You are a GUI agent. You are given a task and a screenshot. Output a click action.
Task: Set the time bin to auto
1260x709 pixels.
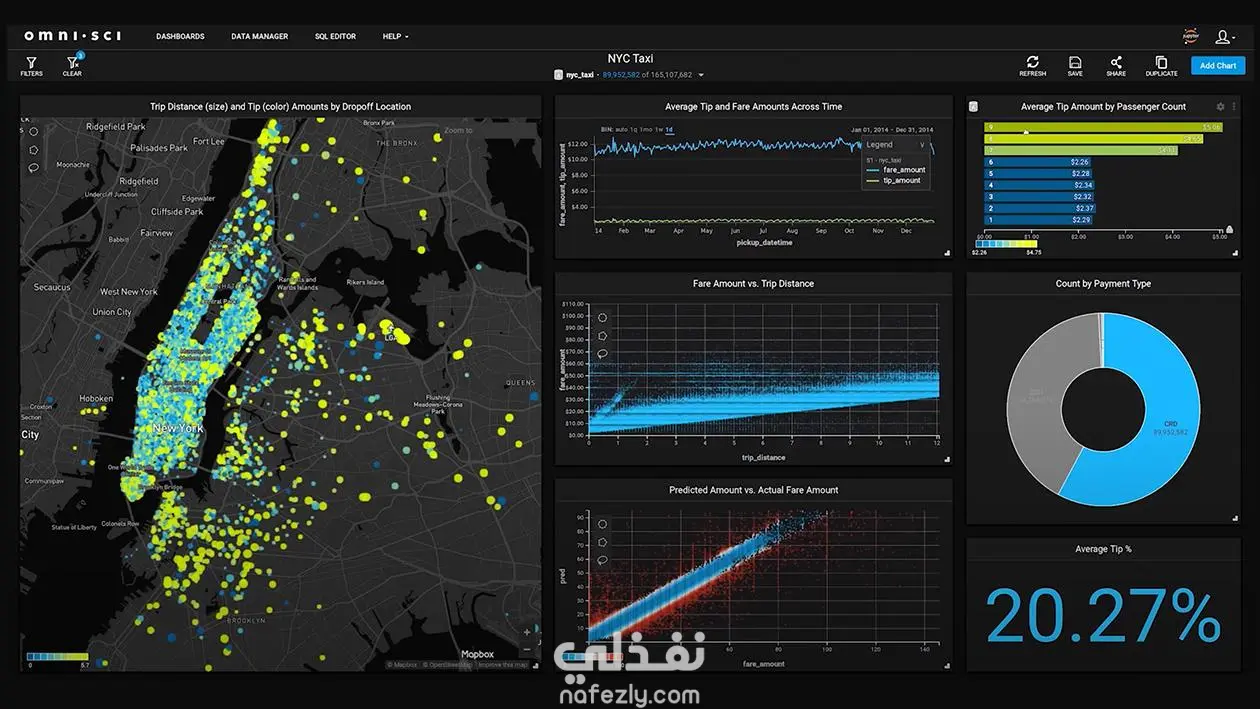point(620,129)
